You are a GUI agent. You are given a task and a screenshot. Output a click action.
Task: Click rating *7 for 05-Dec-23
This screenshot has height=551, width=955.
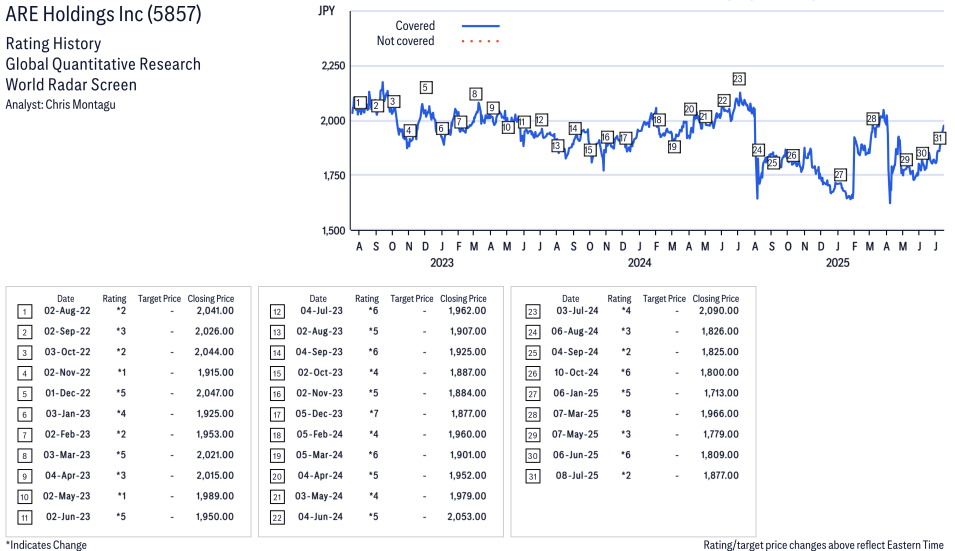pos(373,413)
